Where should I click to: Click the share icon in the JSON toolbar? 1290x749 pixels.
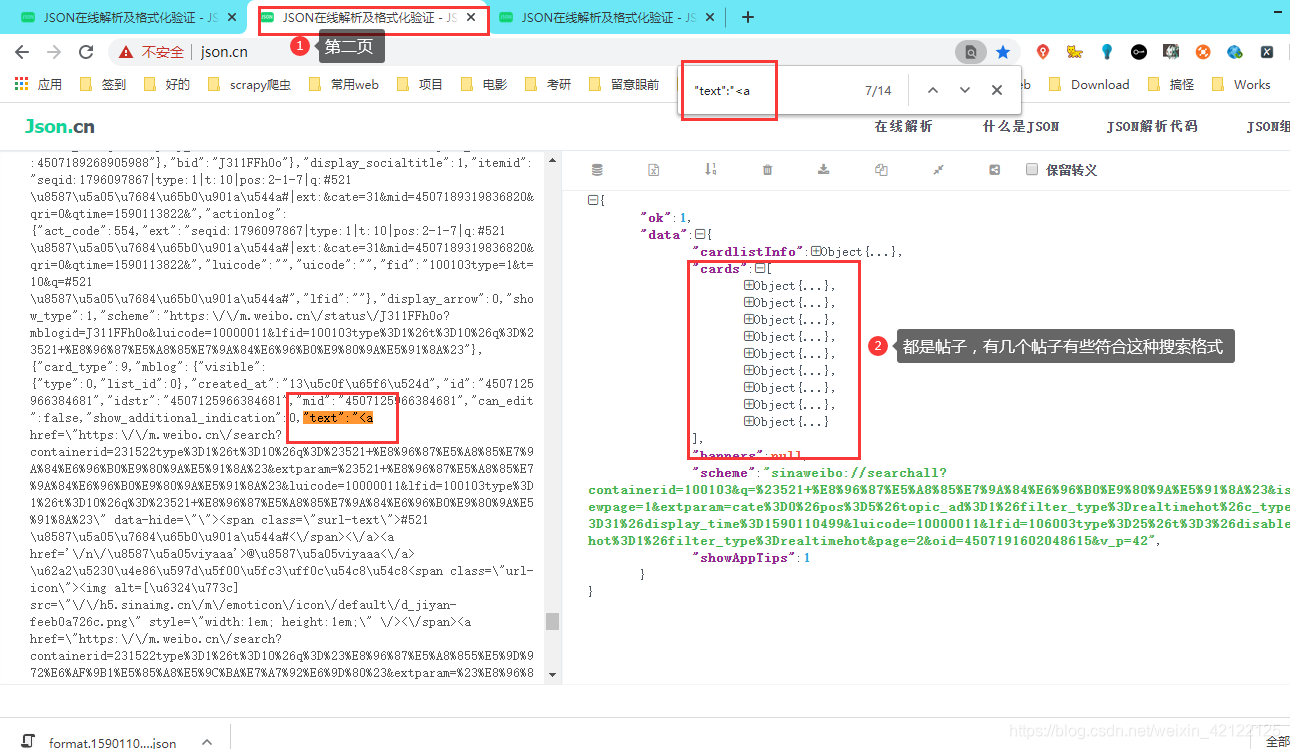[x=995, y=170]
